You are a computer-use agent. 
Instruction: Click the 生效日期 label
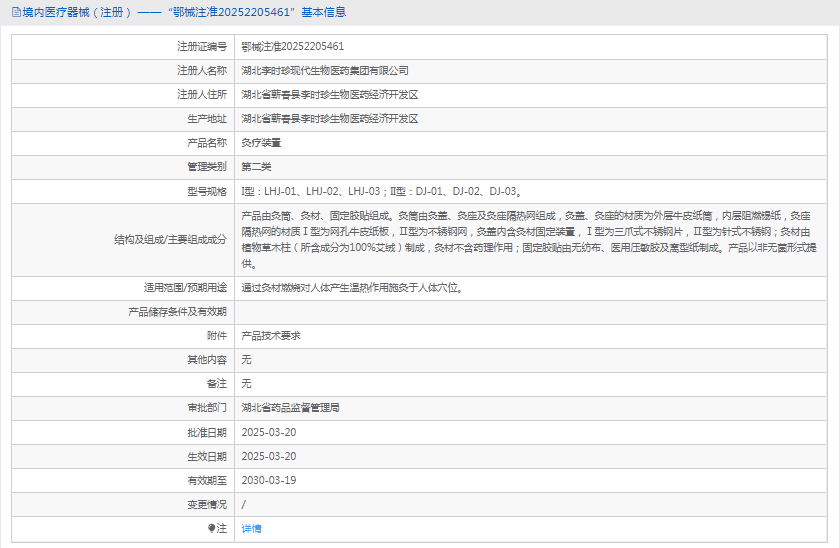pos(207,456)
